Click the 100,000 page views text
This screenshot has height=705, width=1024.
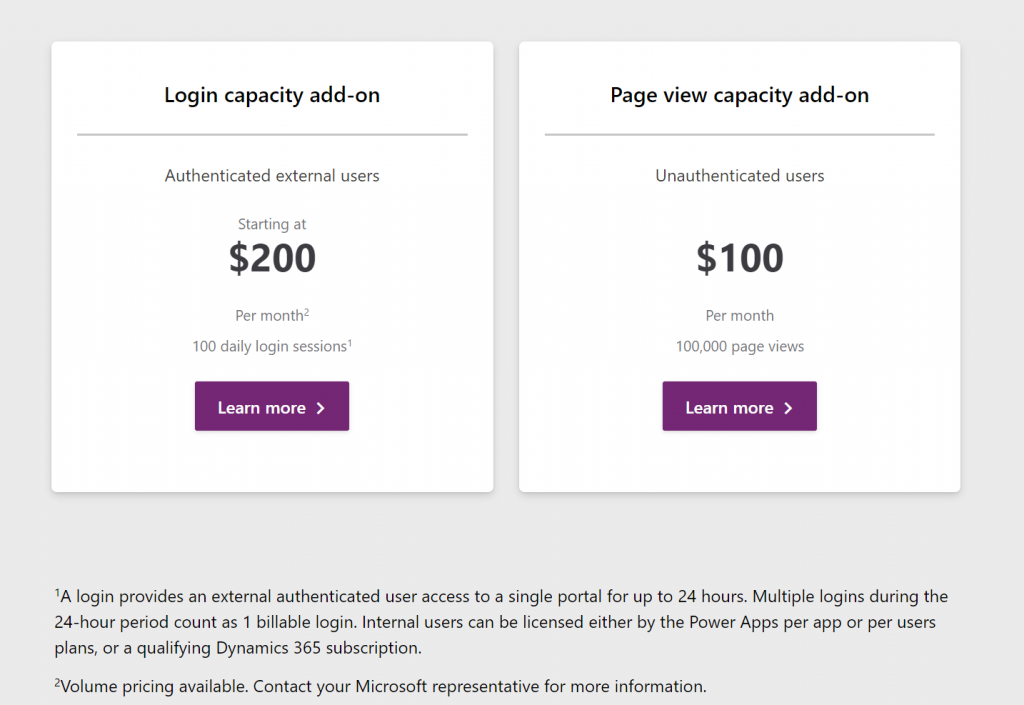click(739, 347)
